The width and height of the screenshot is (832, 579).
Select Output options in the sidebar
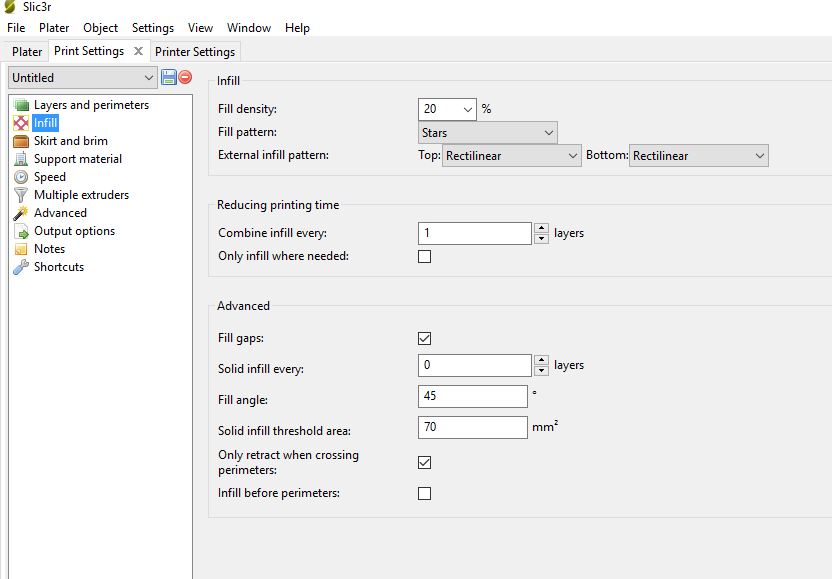(74, 231)
